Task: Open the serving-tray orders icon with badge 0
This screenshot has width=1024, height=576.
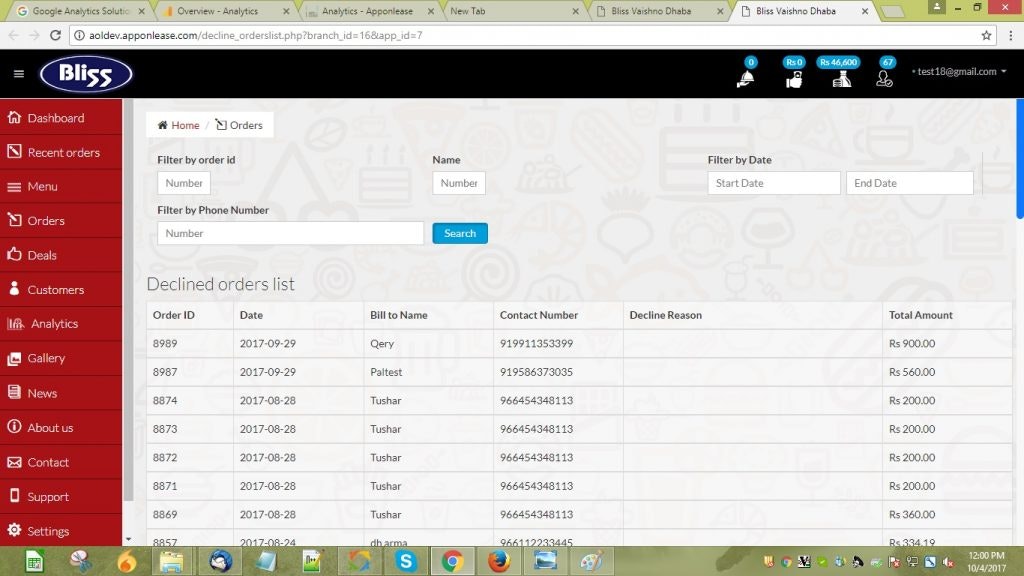Action: 746,78
